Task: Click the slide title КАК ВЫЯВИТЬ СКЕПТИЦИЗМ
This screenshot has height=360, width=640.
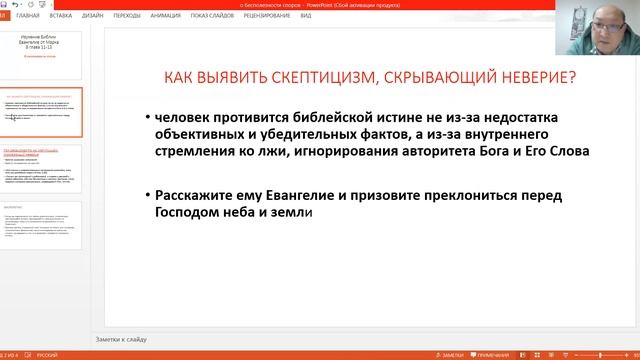Action: tap(370, 78)
